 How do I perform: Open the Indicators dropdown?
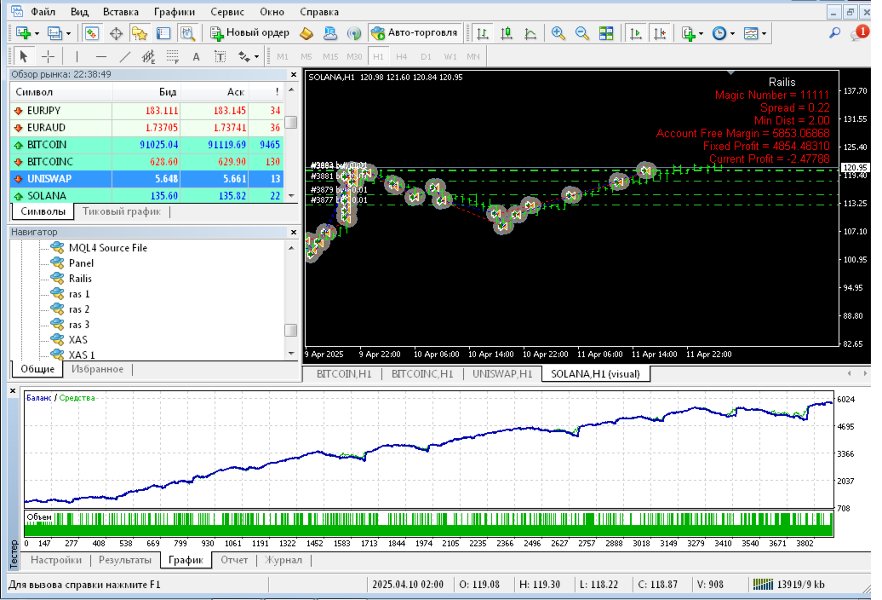690,32
